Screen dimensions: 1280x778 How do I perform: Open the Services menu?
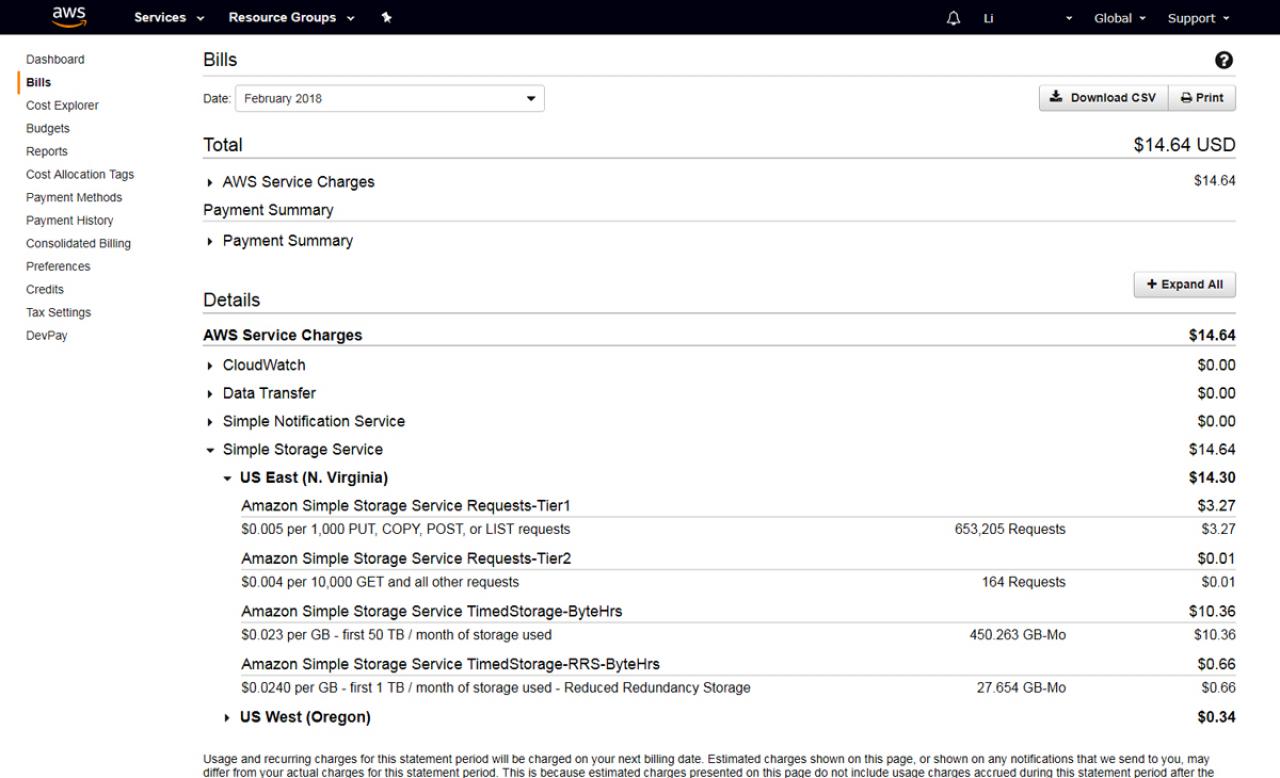click(x=169, y=18)
